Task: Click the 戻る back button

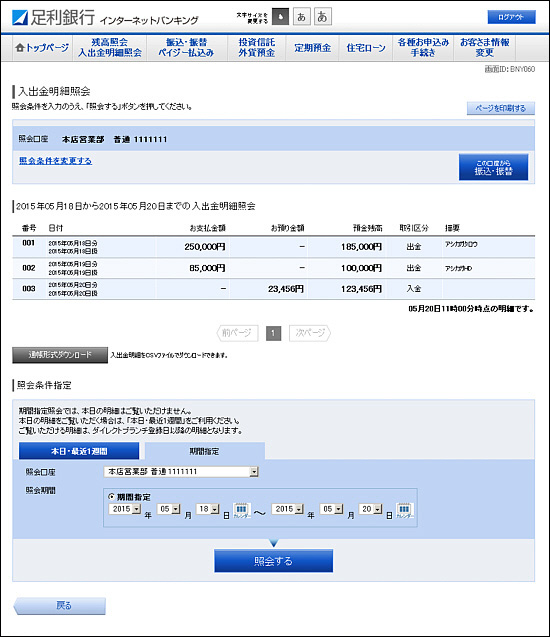Action: coord(60,606)
